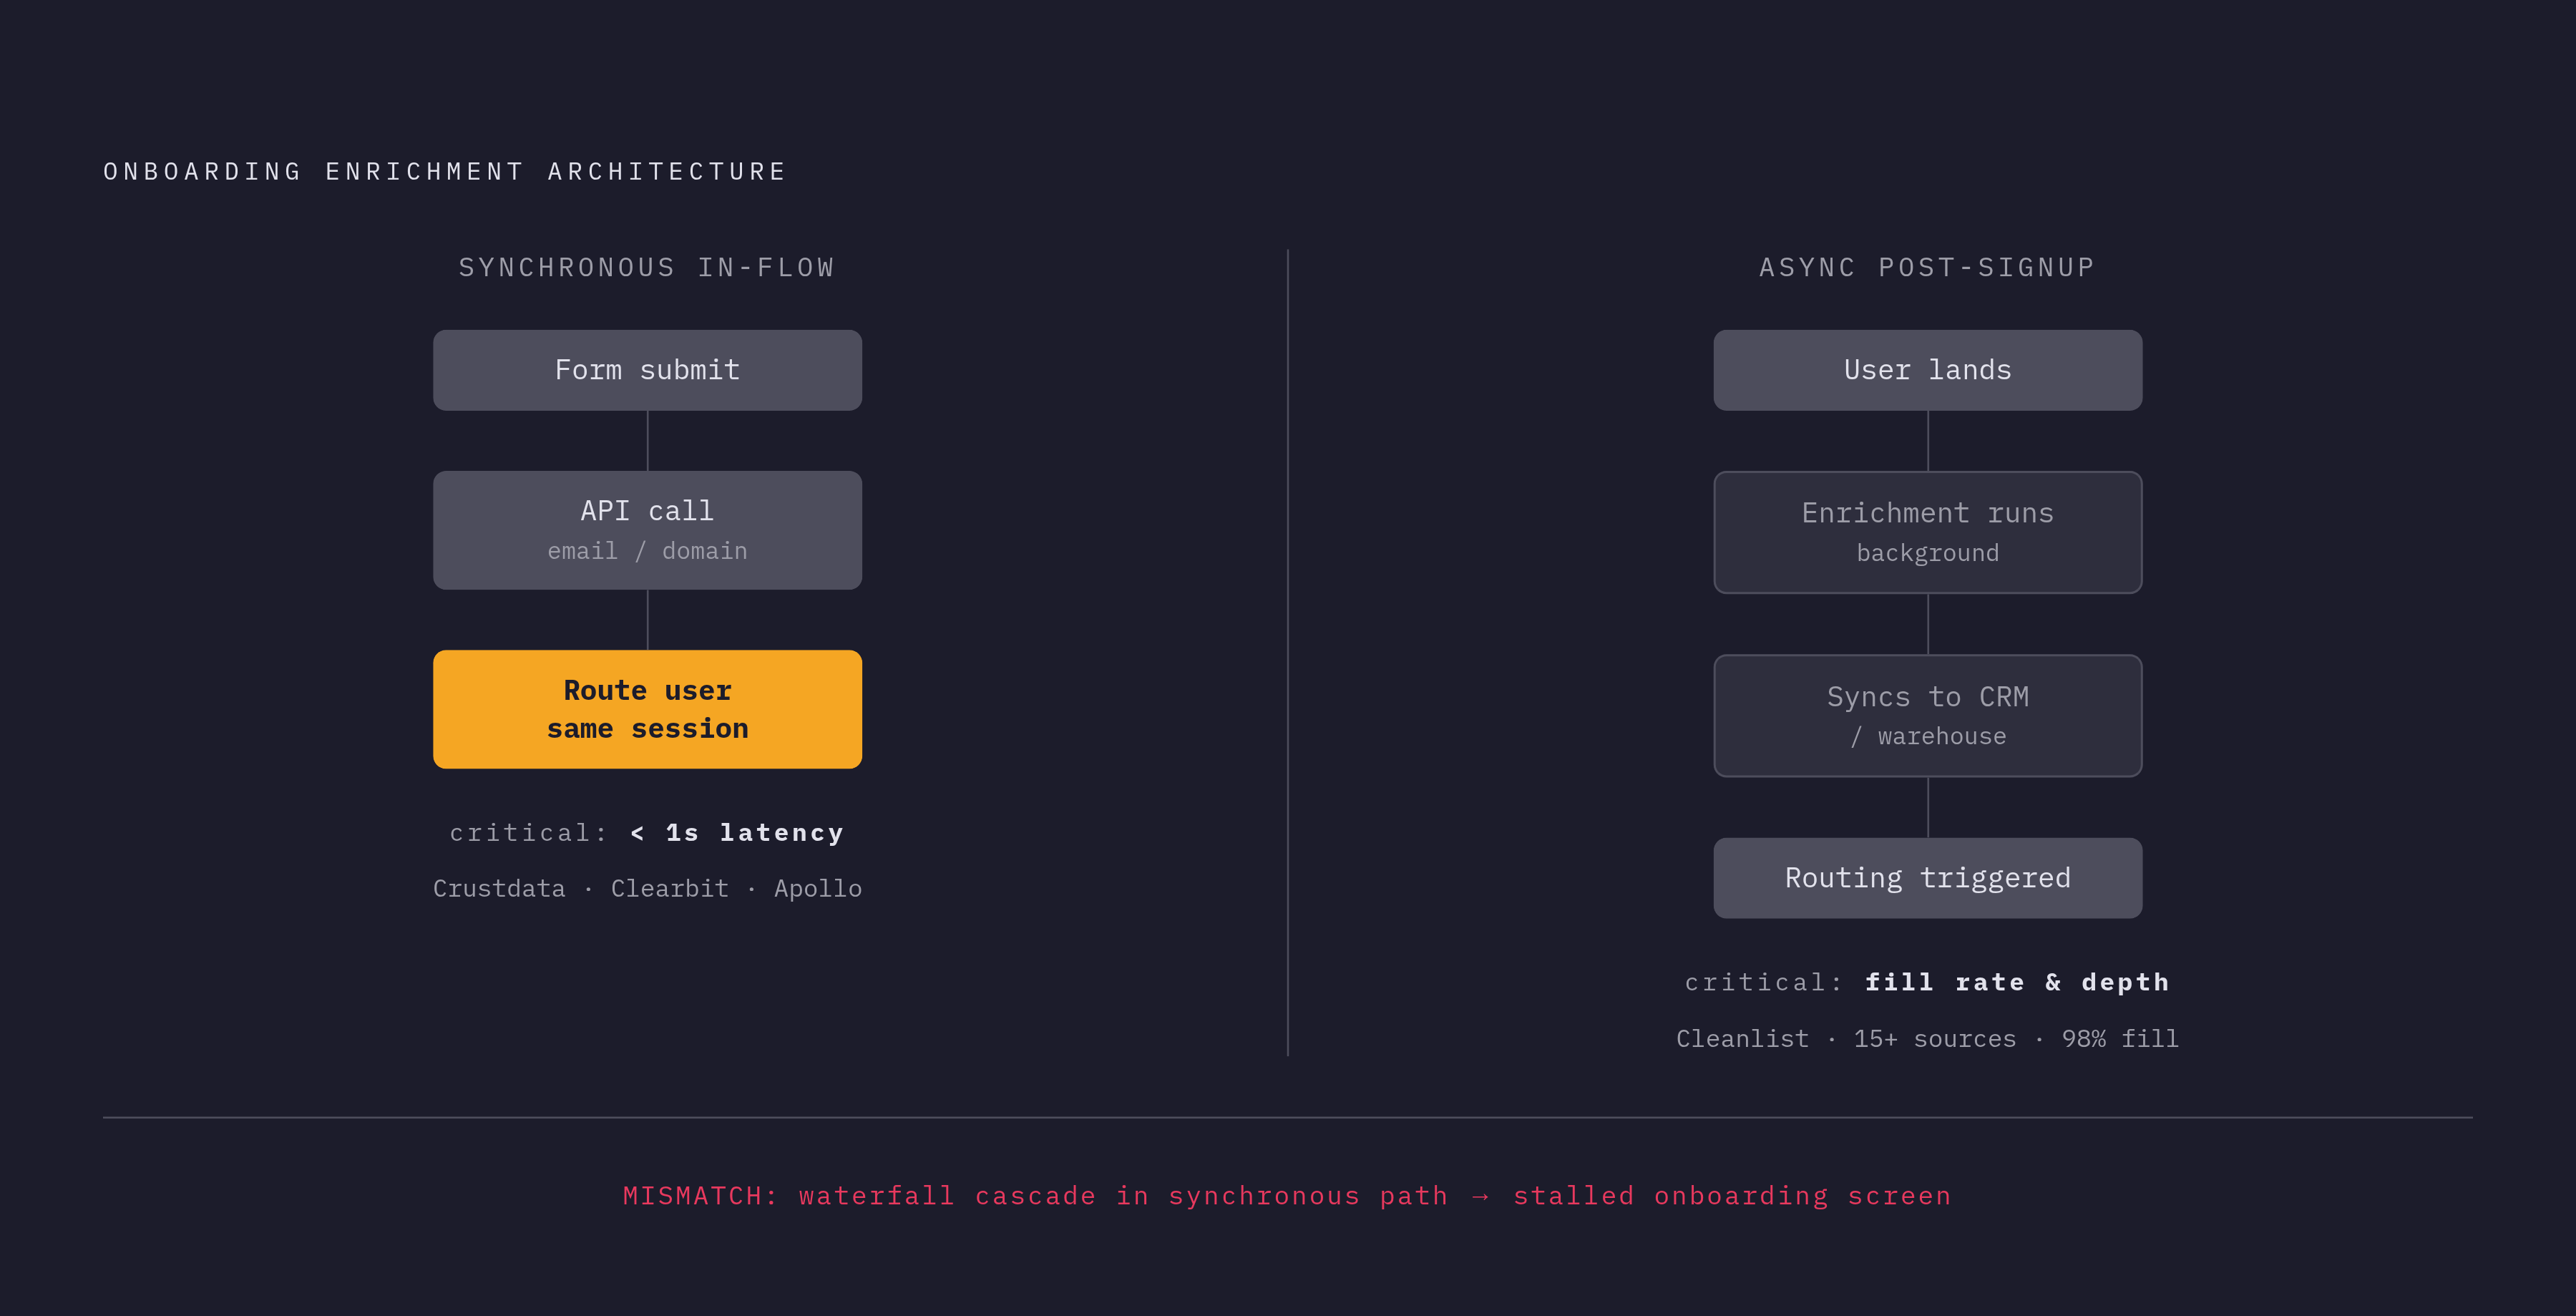Click the orange 'Route user same session' box
The image size is (2576, 1316).
[647, 709]
